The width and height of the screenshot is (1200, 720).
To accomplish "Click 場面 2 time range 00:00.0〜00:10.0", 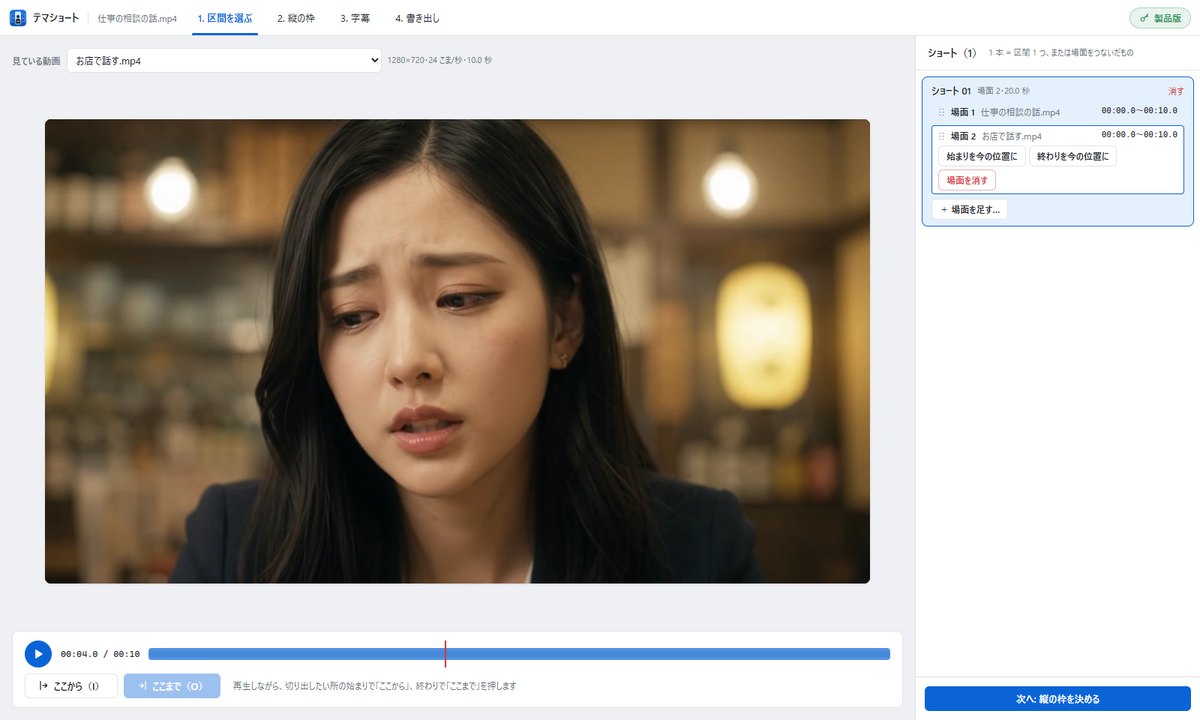I will (x=1139, y=135).
